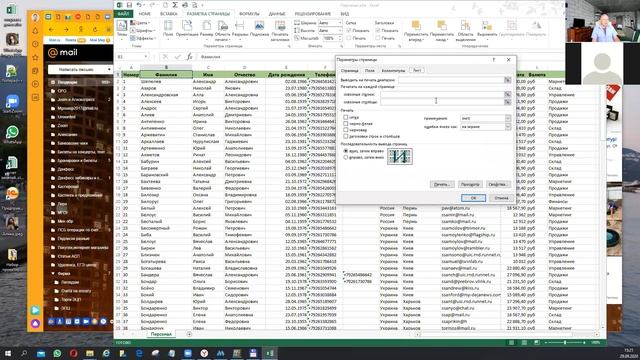
Task: Switch to the Колонтитулы tab in dialog
Action: click(x=393, y=71)
